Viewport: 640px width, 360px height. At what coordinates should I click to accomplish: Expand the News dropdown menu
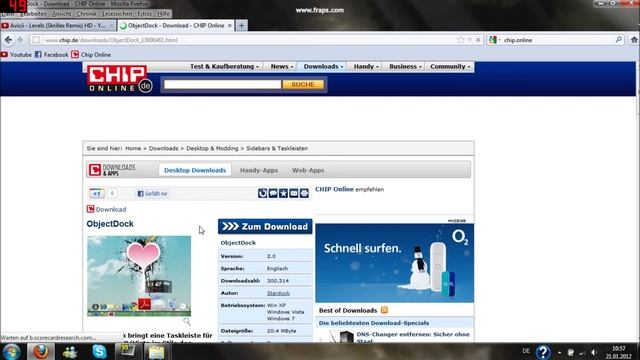[x=282, y=66]
